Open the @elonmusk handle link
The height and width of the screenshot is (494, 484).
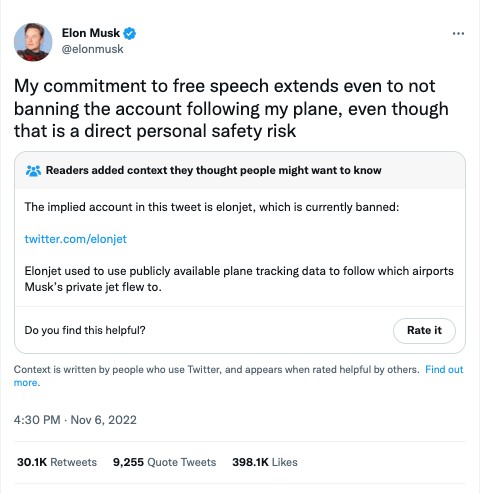click(93, 49)
